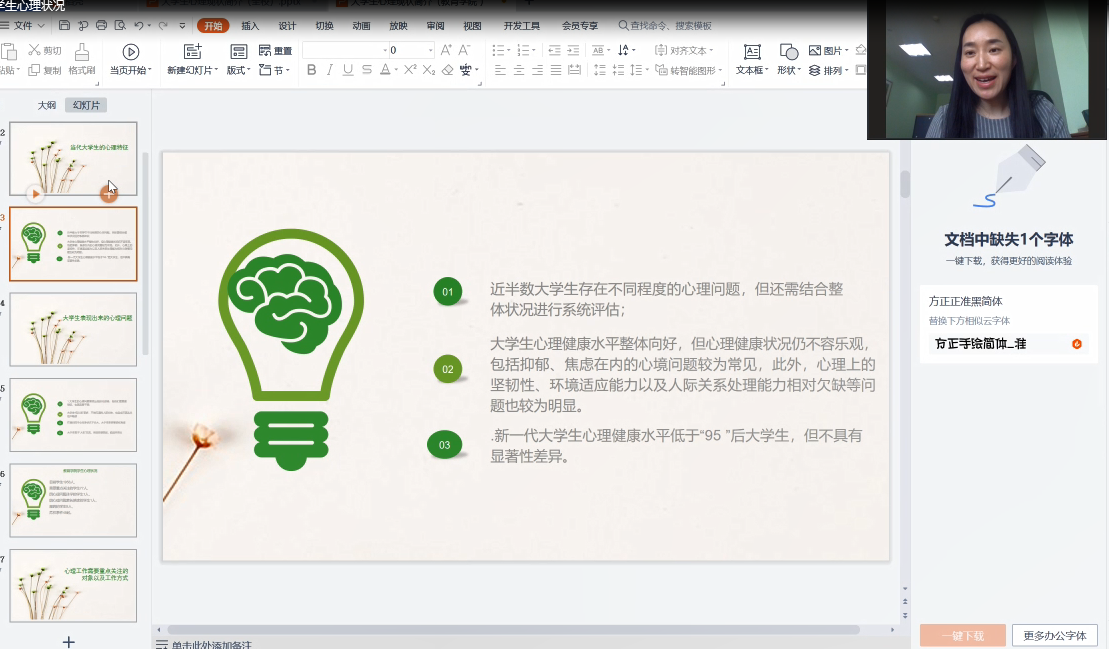Click the 更多办公字体 button
Screen dimensions: 1109x649
pos(1054,635)
